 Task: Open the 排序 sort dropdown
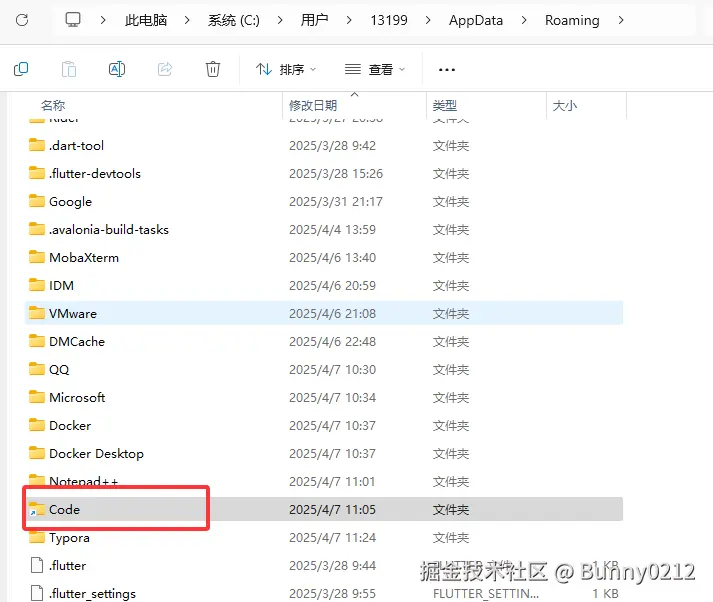tap(286, 70)
